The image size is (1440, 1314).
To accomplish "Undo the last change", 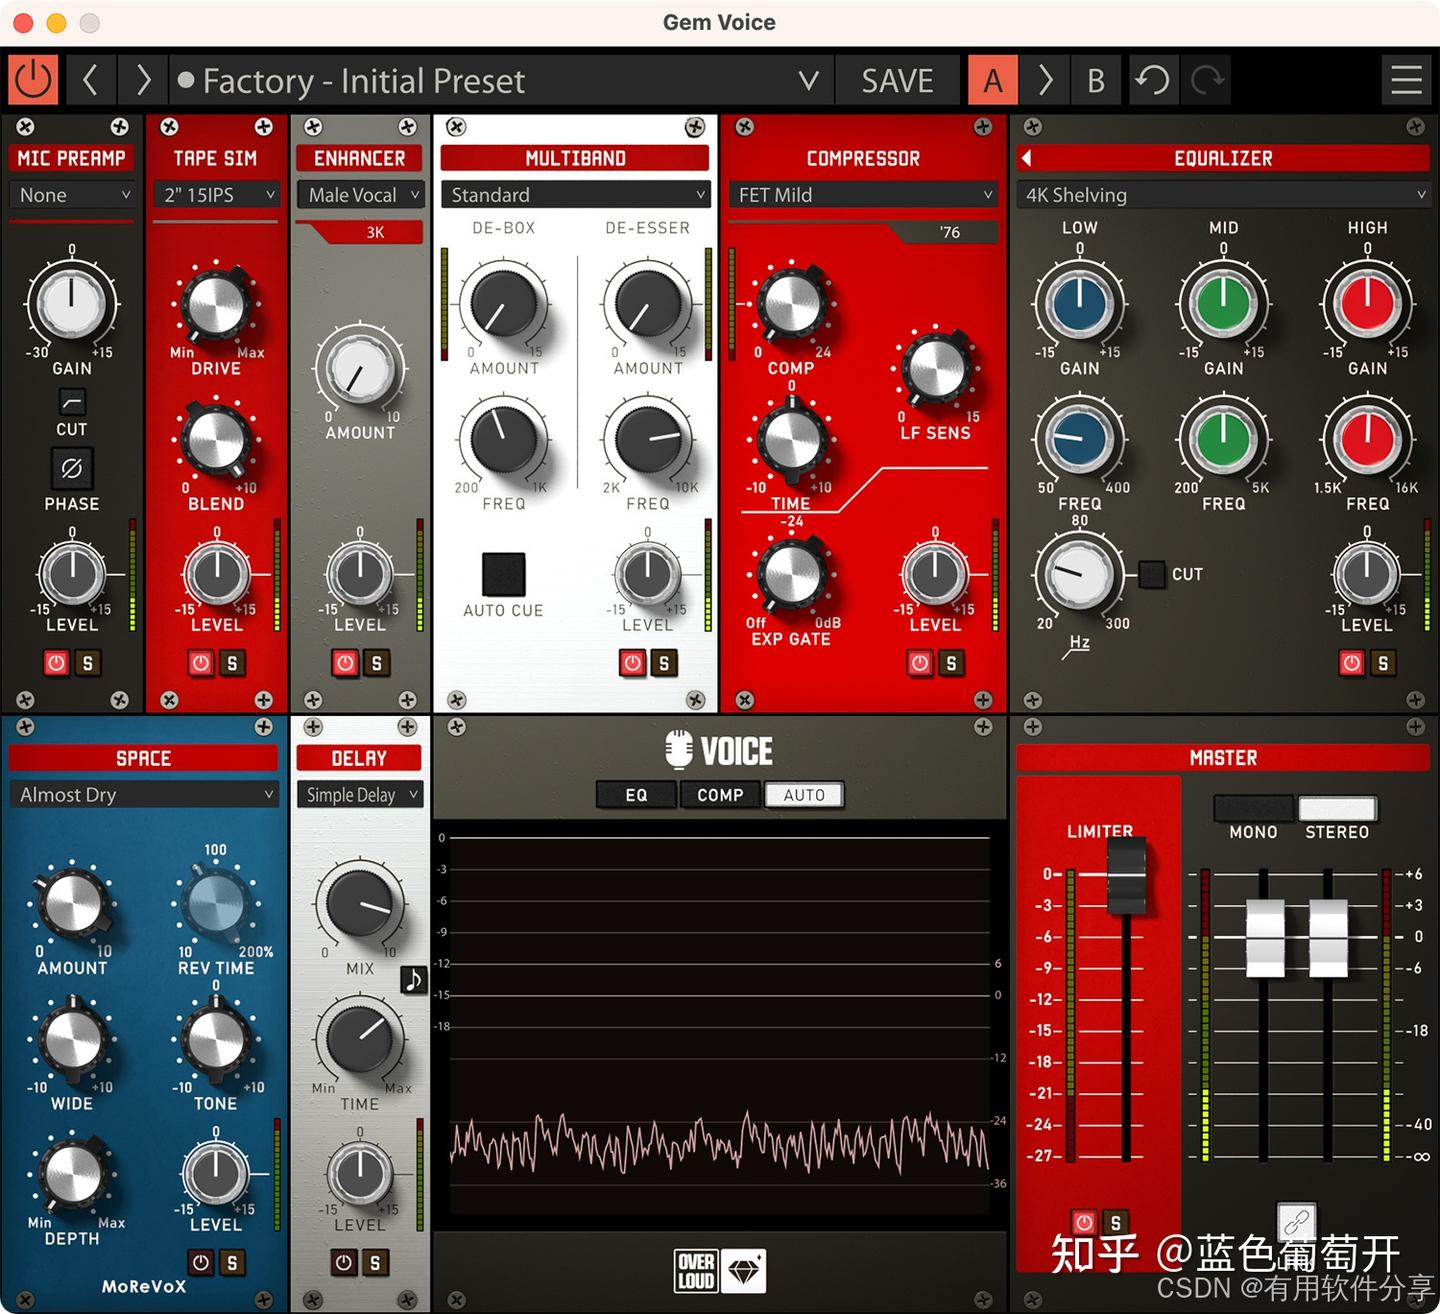I will point(1153,80).
